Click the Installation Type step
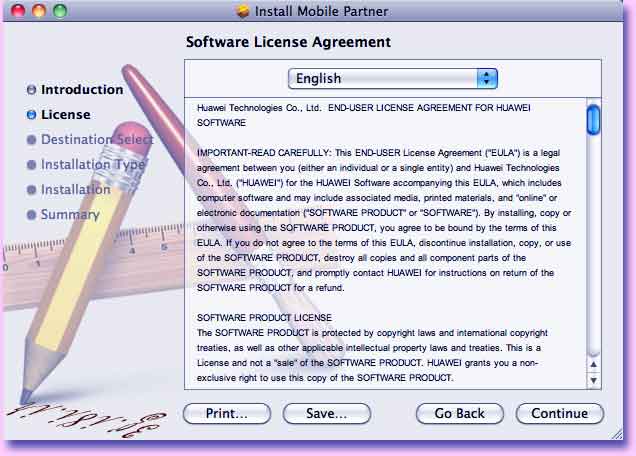 tap(93, 165)
